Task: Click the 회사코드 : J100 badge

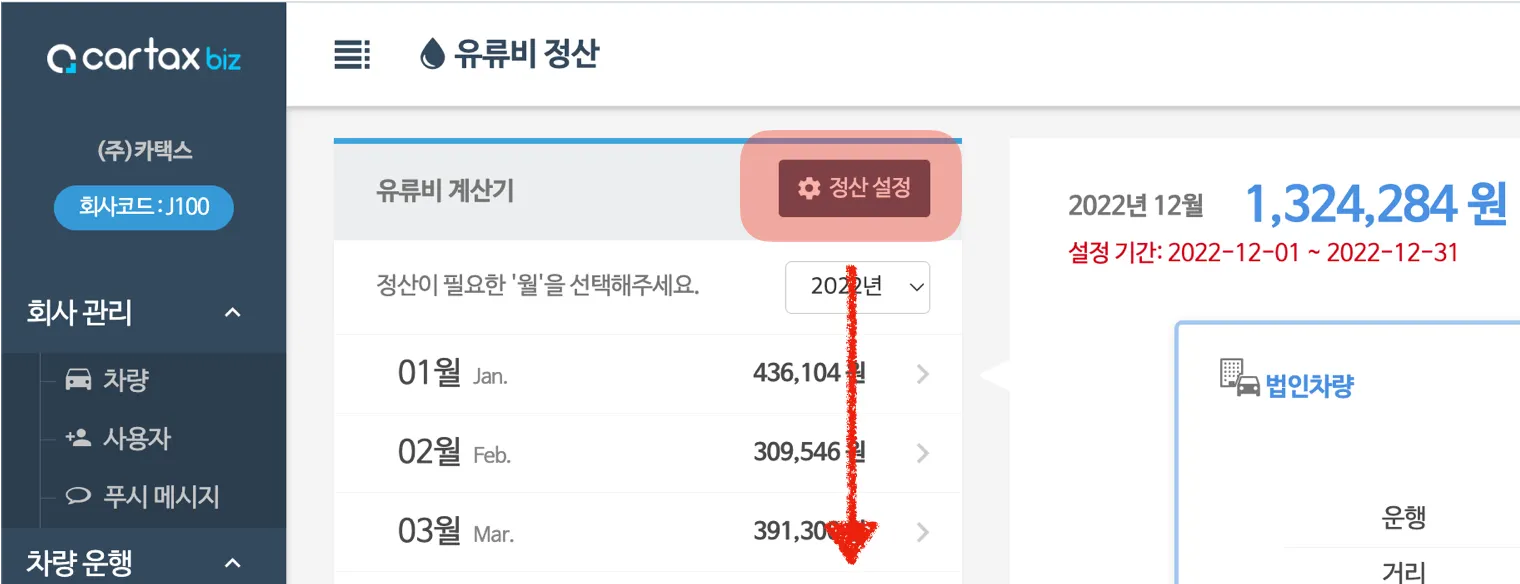Action: click(x=144, y=208)
